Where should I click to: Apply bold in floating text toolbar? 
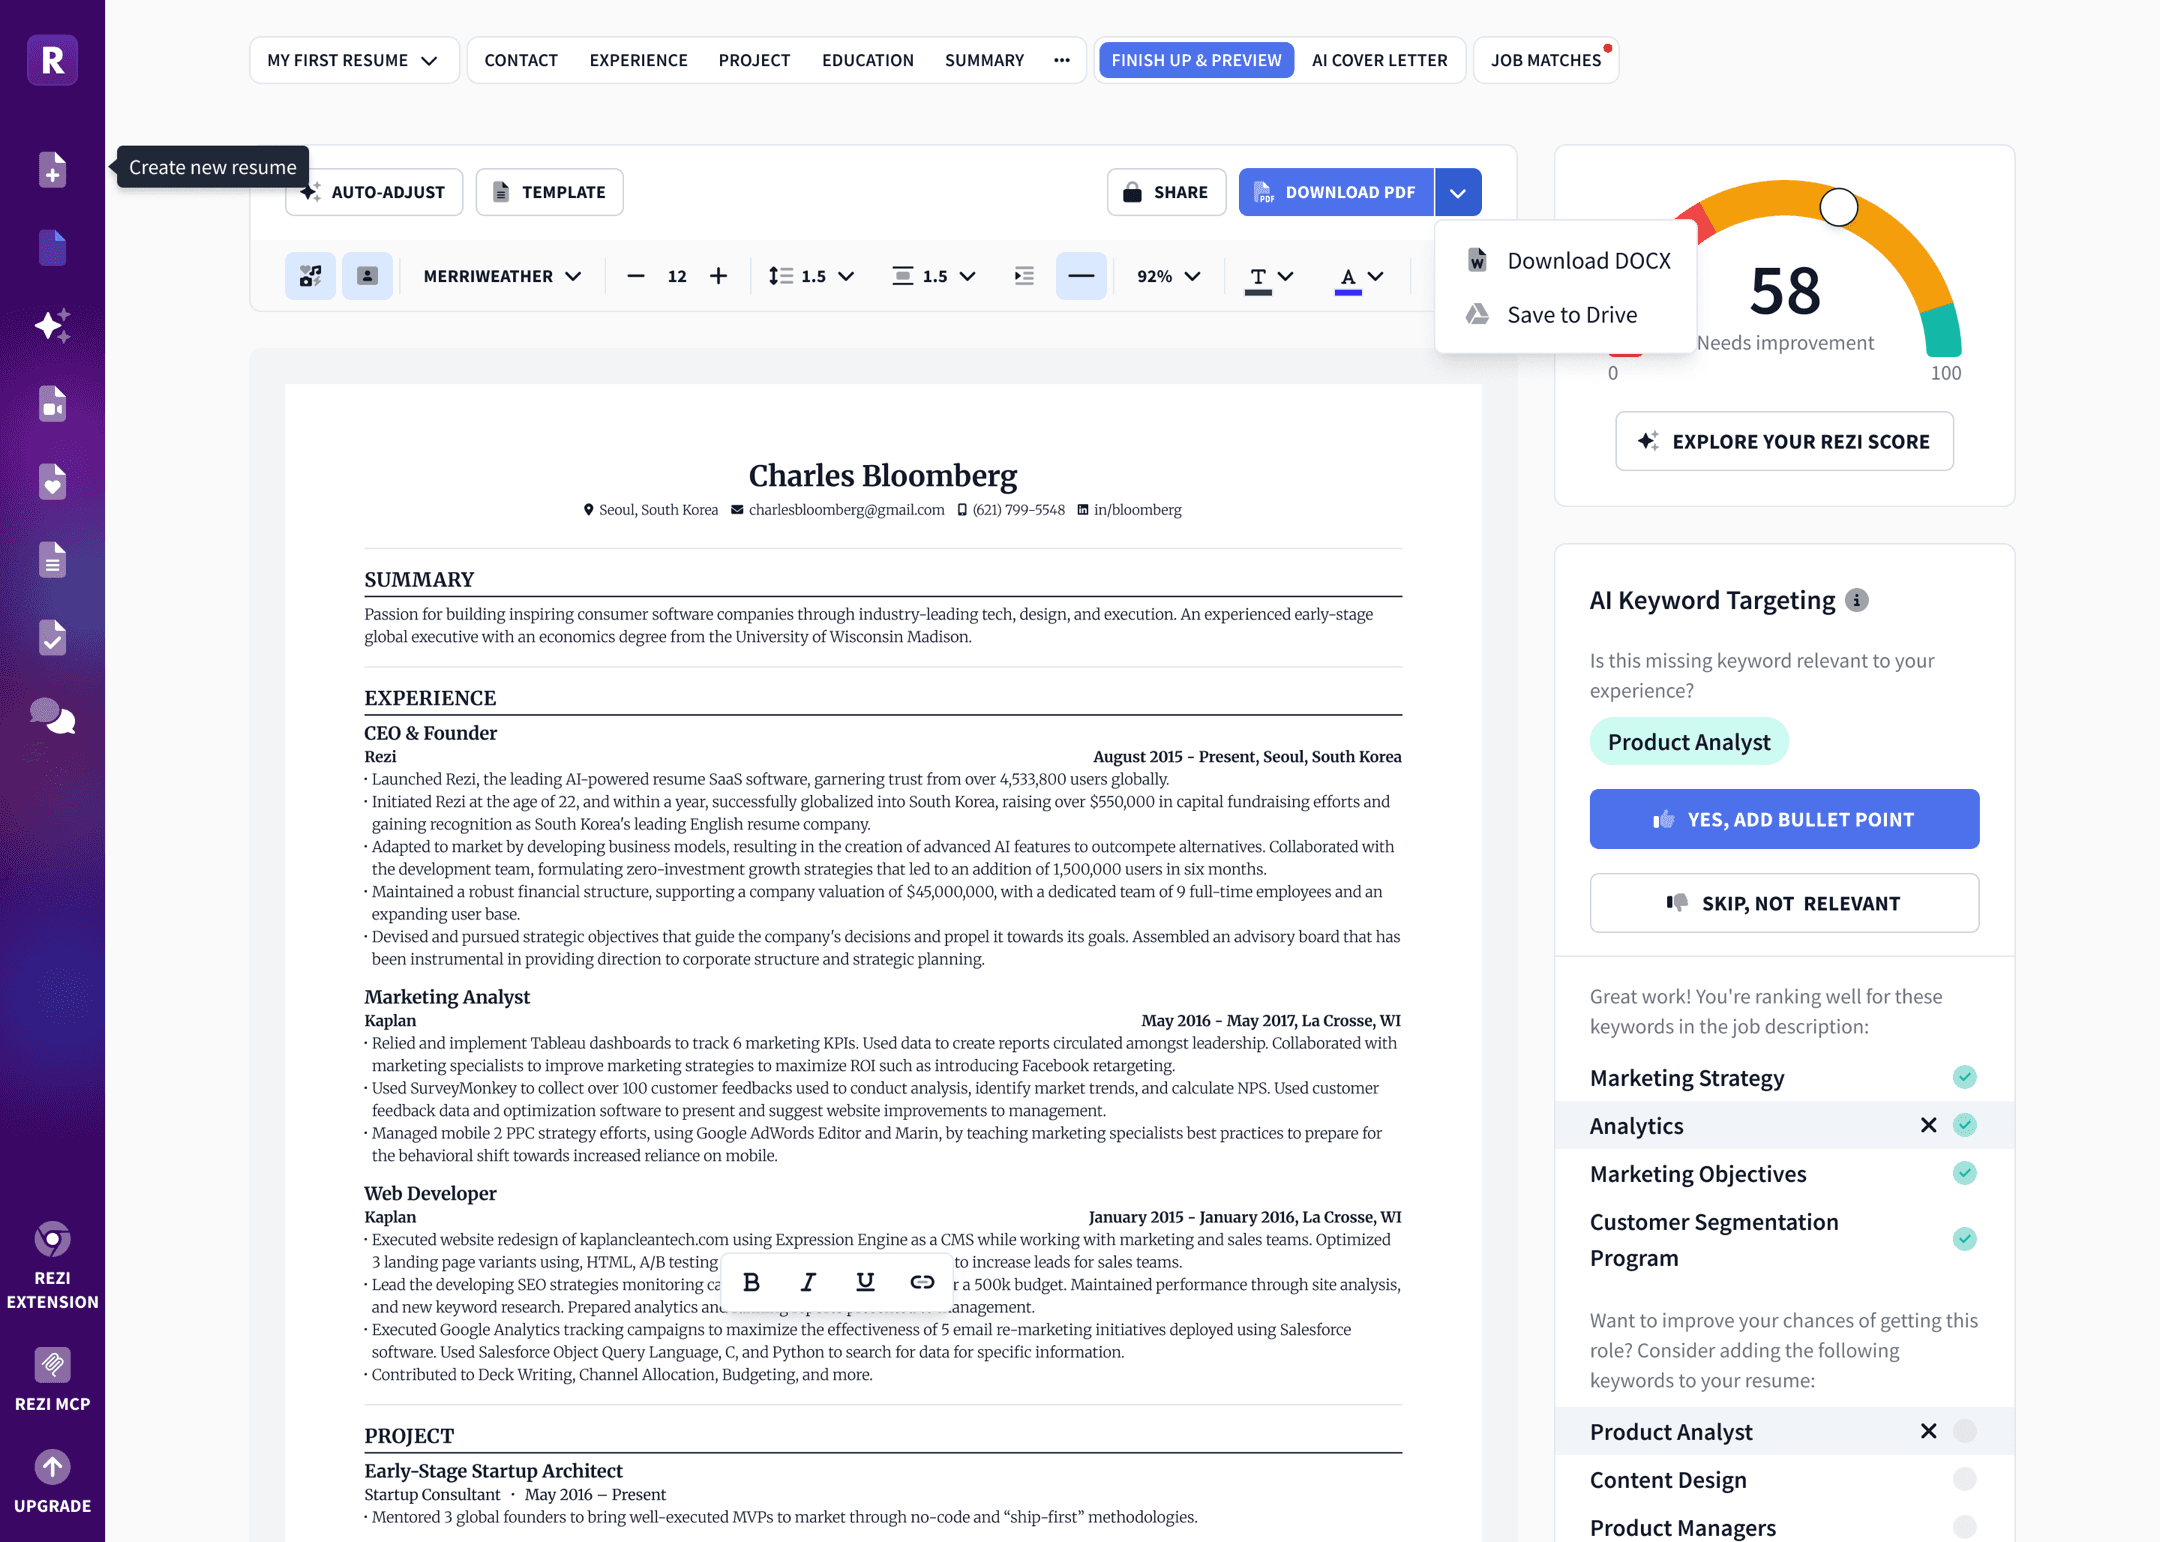pos(751,1282)
